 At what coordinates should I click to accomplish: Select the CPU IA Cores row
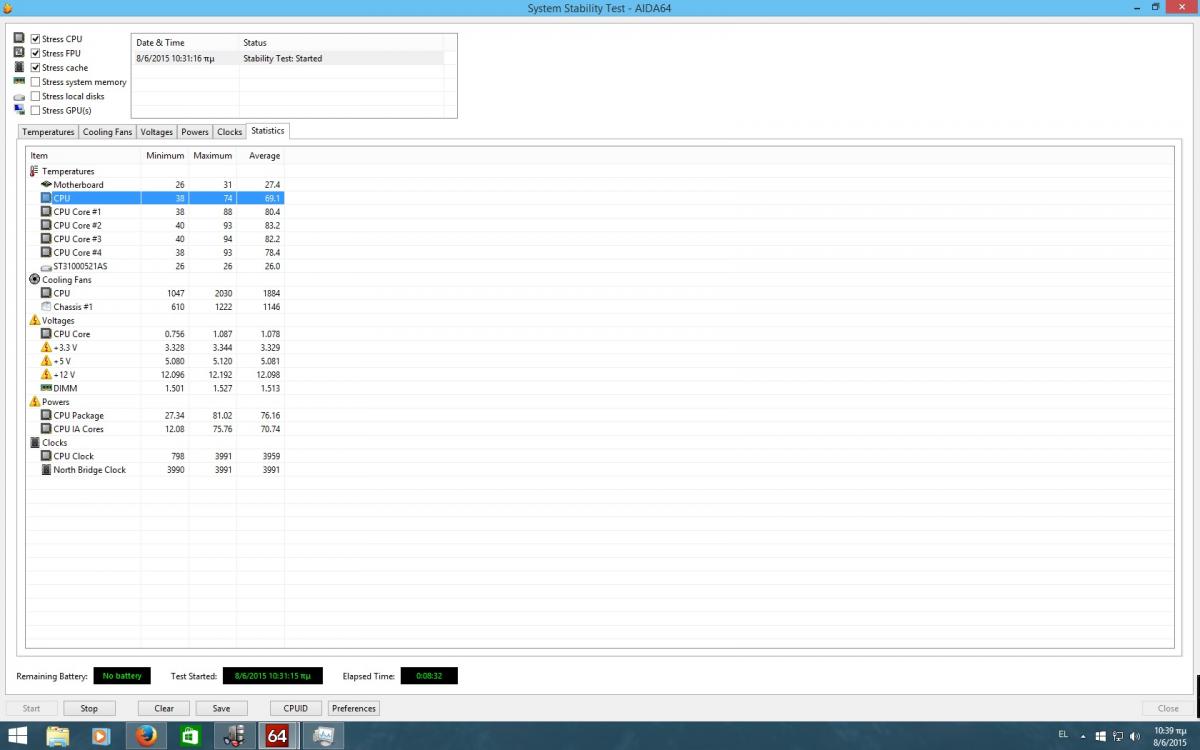point(157,429)
